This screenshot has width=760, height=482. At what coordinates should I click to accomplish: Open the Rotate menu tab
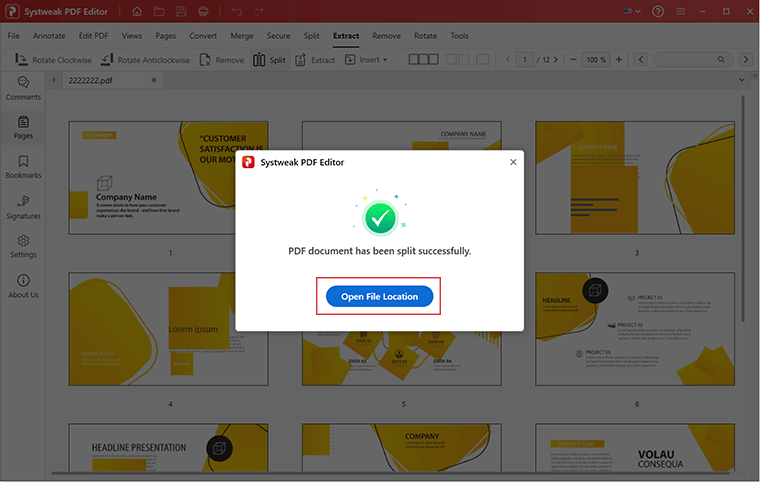pyautogui.click(x=425, y=36)
